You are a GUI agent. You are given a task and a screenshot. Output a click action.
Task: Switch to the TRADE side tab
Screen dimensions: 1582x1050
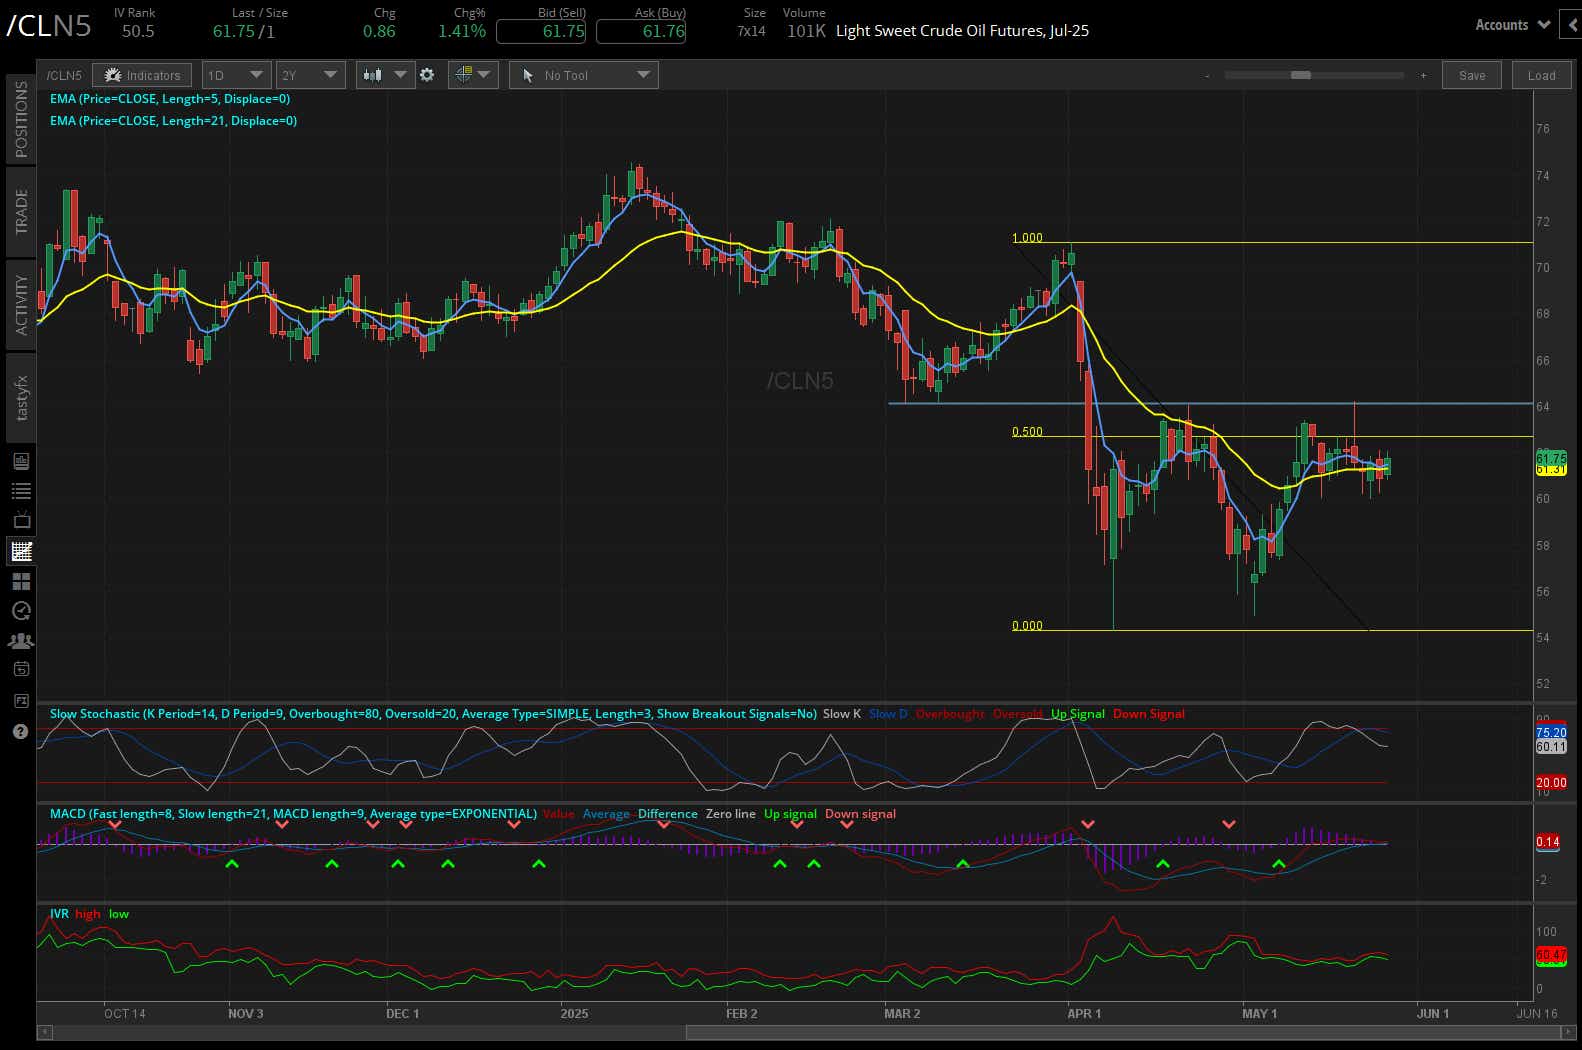21,211
